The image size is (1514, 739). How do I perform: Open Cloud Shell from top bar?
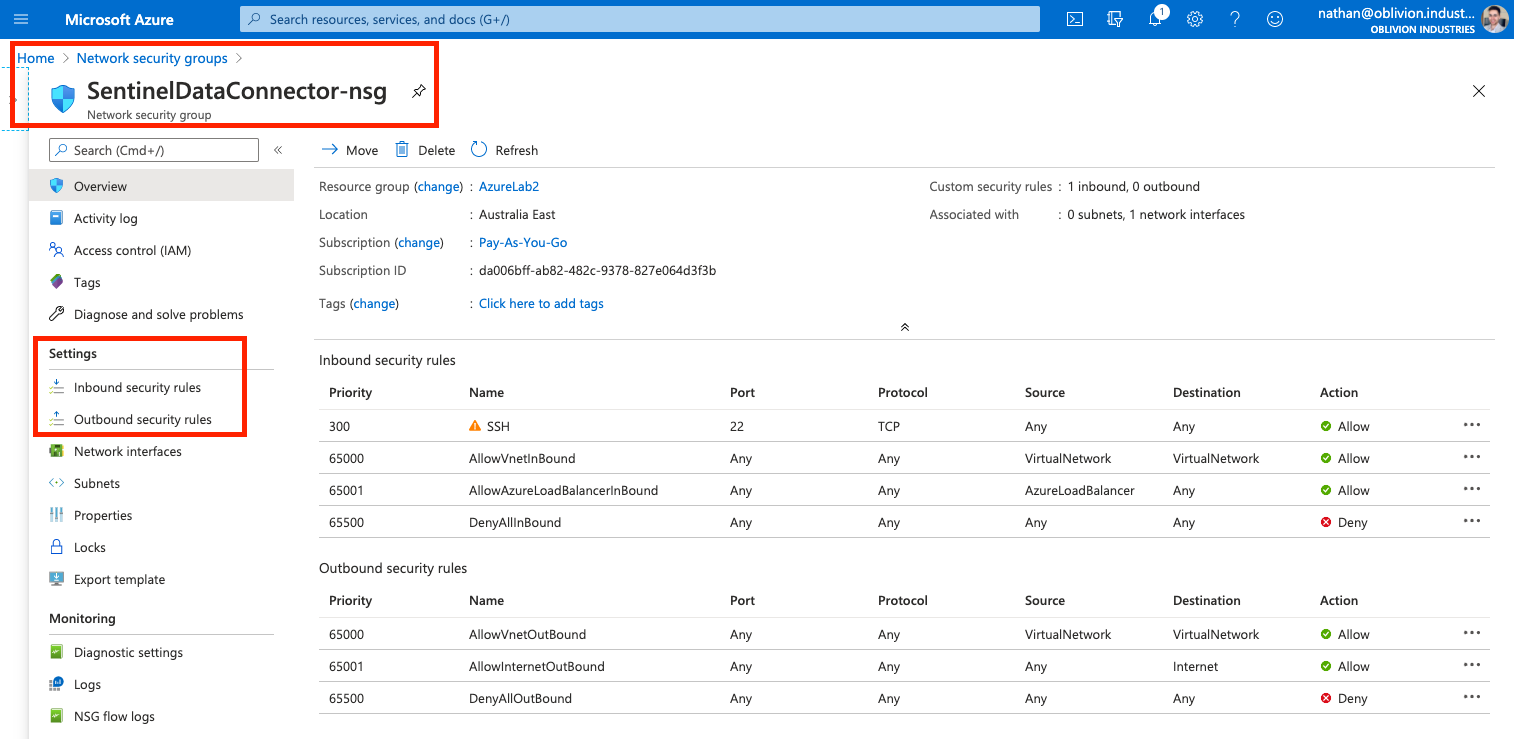(1075, 19)
